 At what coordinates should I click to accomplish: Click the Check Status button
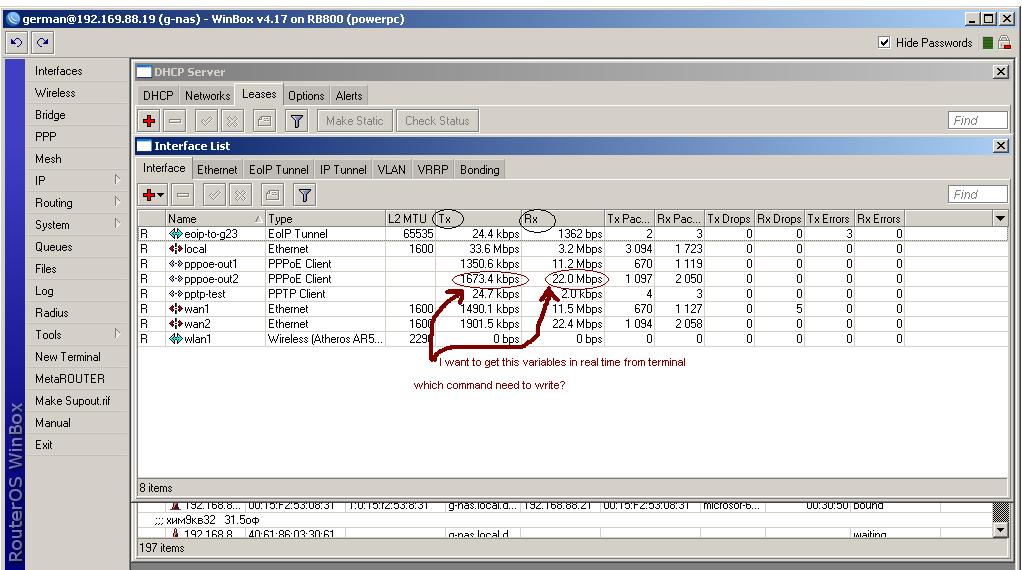pos(437,121)
